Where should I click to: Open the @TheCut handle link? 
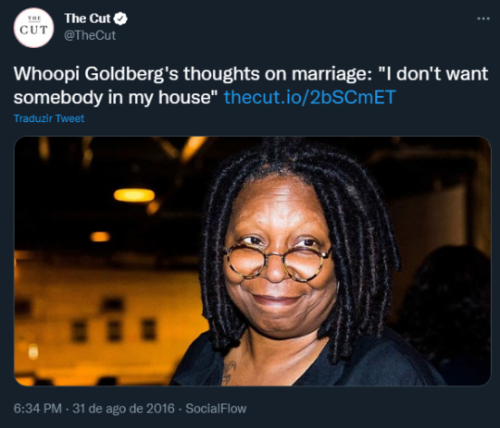[90, 35]
